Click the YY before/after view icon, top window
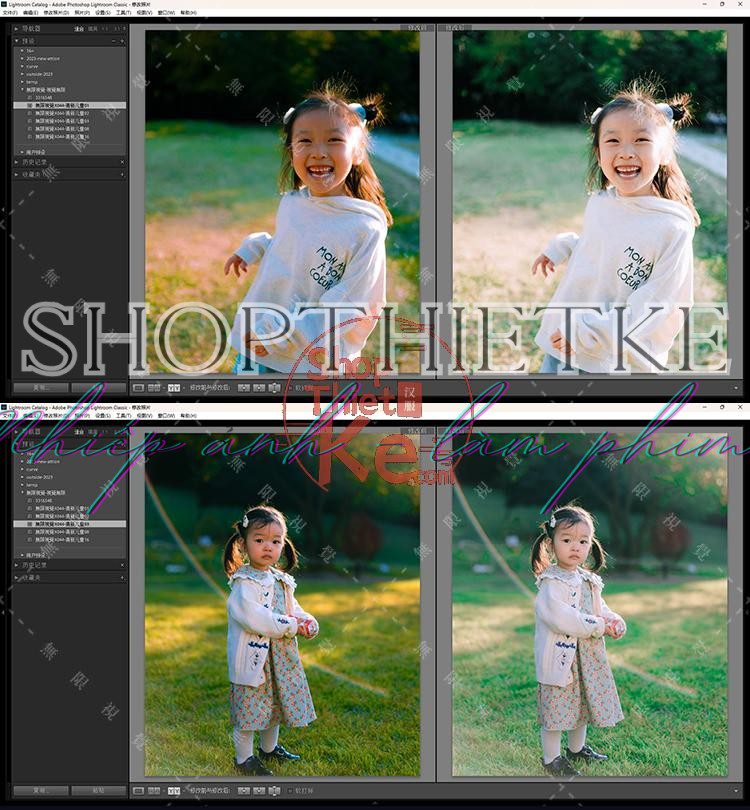The image size is (750, 810). click(174, 387)
